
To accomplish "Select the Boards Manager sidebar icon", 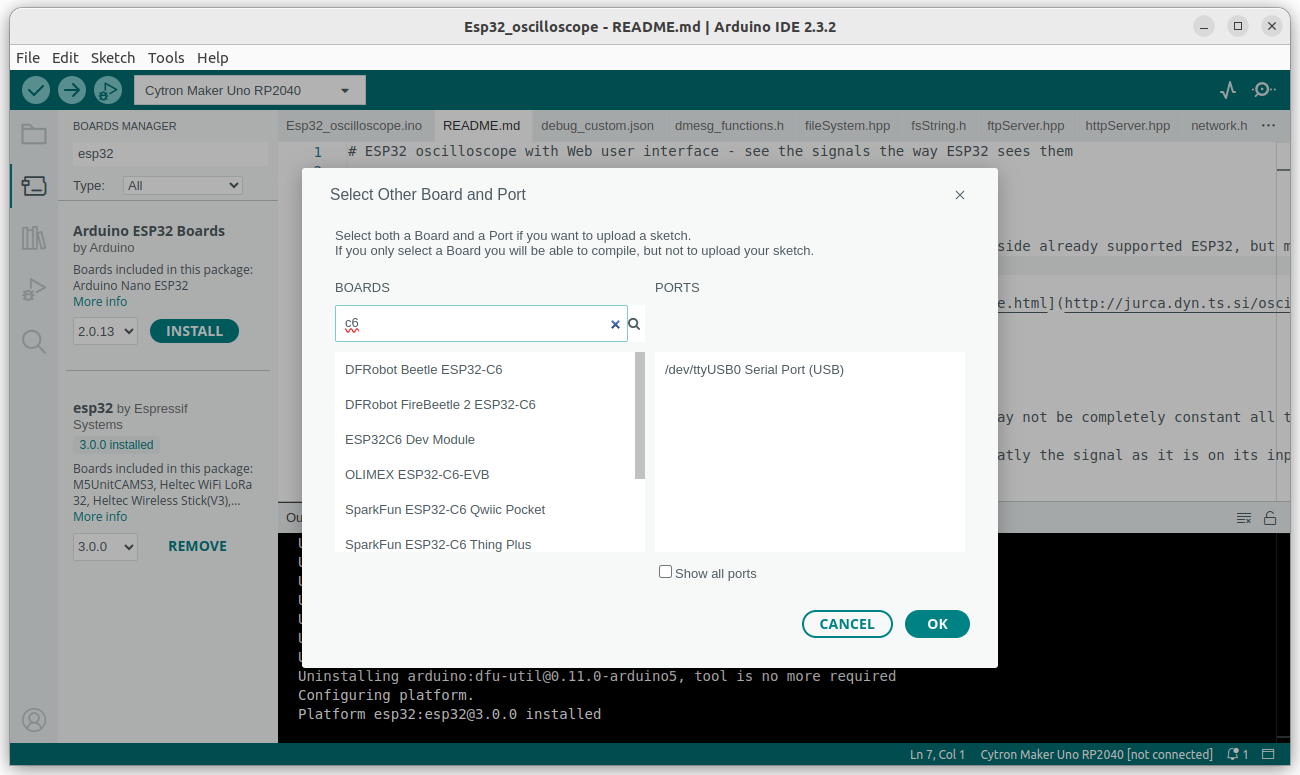I will [34, 186].
